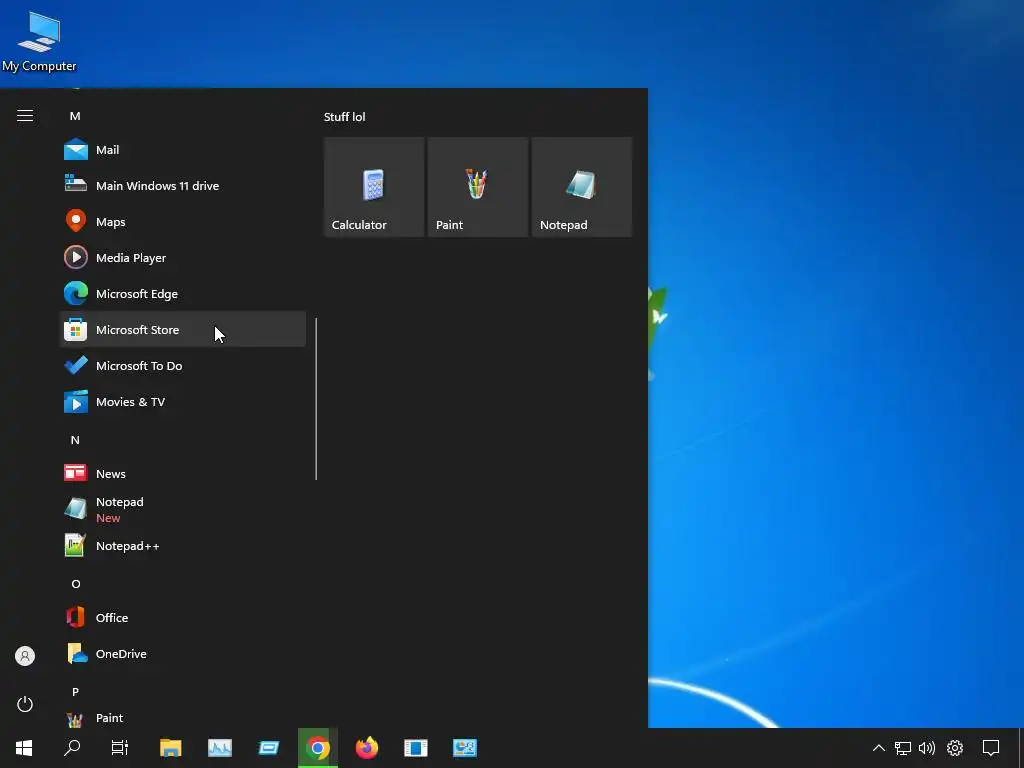Click the 'Stuff lol' group title

point(345,117)
